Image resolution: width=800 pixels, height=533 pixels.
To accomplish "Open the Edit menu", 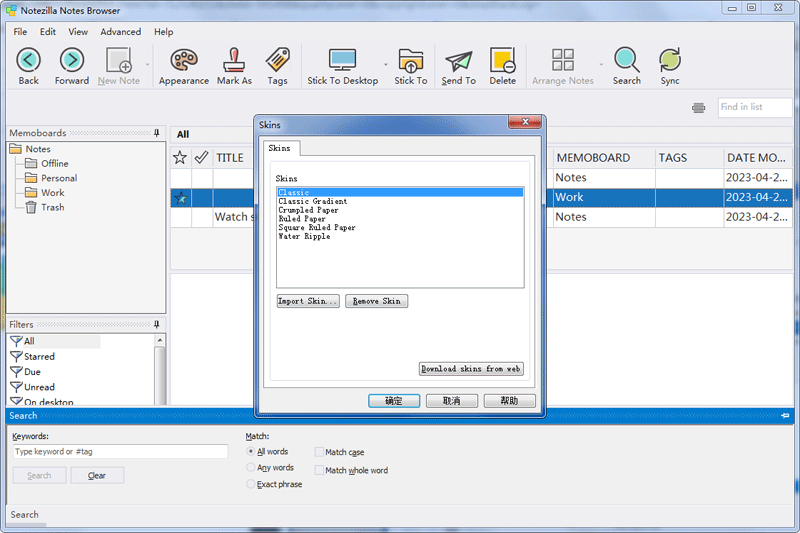I will [x=48, y=32].
